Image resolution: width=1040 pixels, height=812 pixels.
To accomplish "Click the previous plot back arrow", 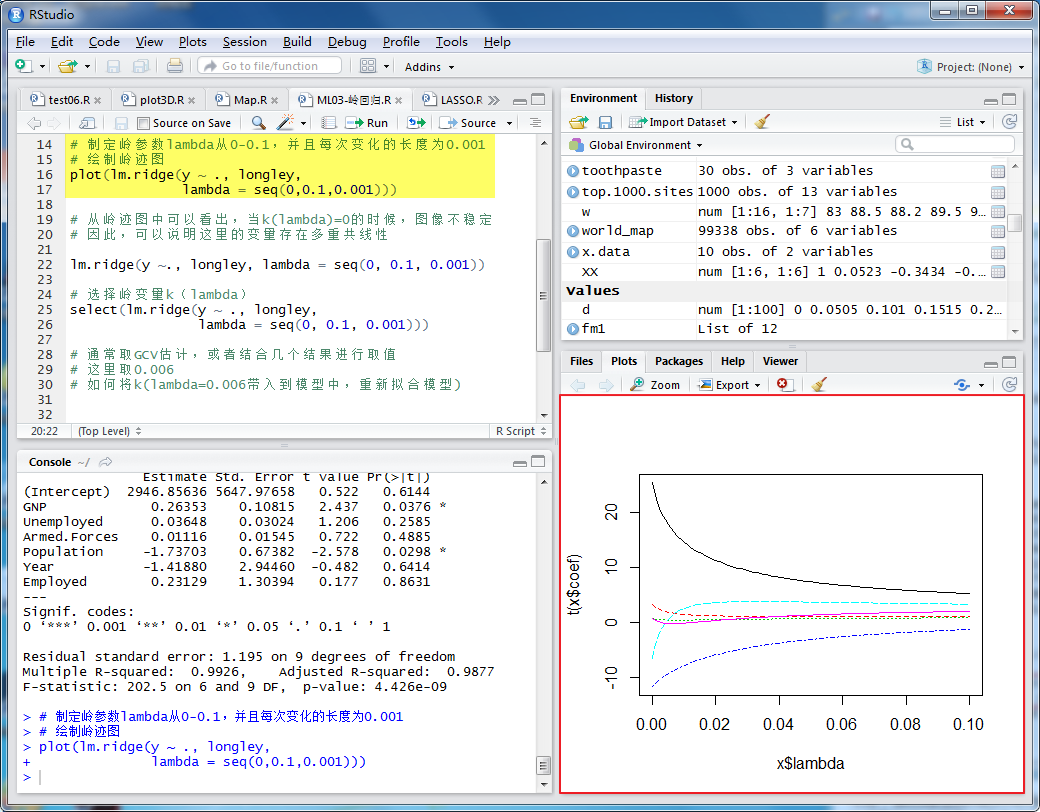I will pos(578,385).
